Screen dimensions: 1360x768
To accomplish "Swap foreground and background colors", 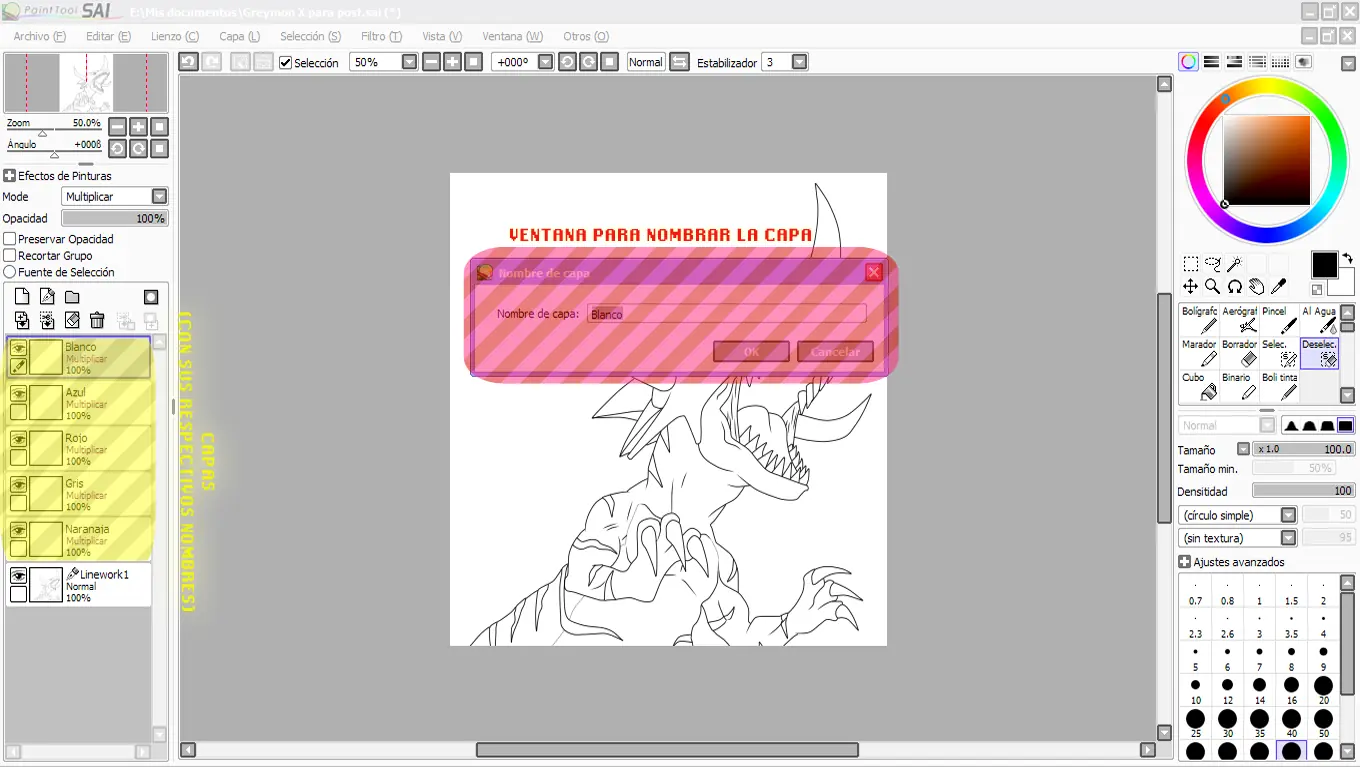I will [x=1347, y=258].
